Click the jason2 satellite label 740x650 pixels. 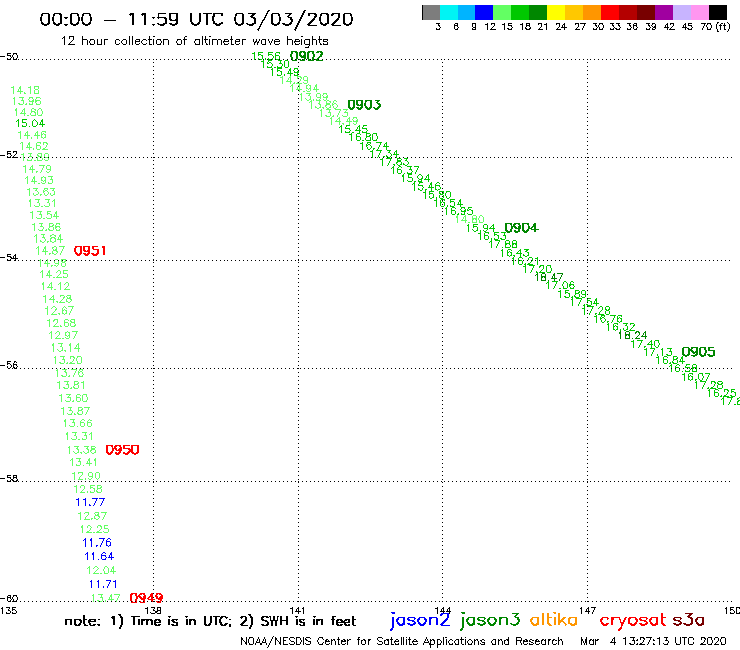(x=420, y=619)
